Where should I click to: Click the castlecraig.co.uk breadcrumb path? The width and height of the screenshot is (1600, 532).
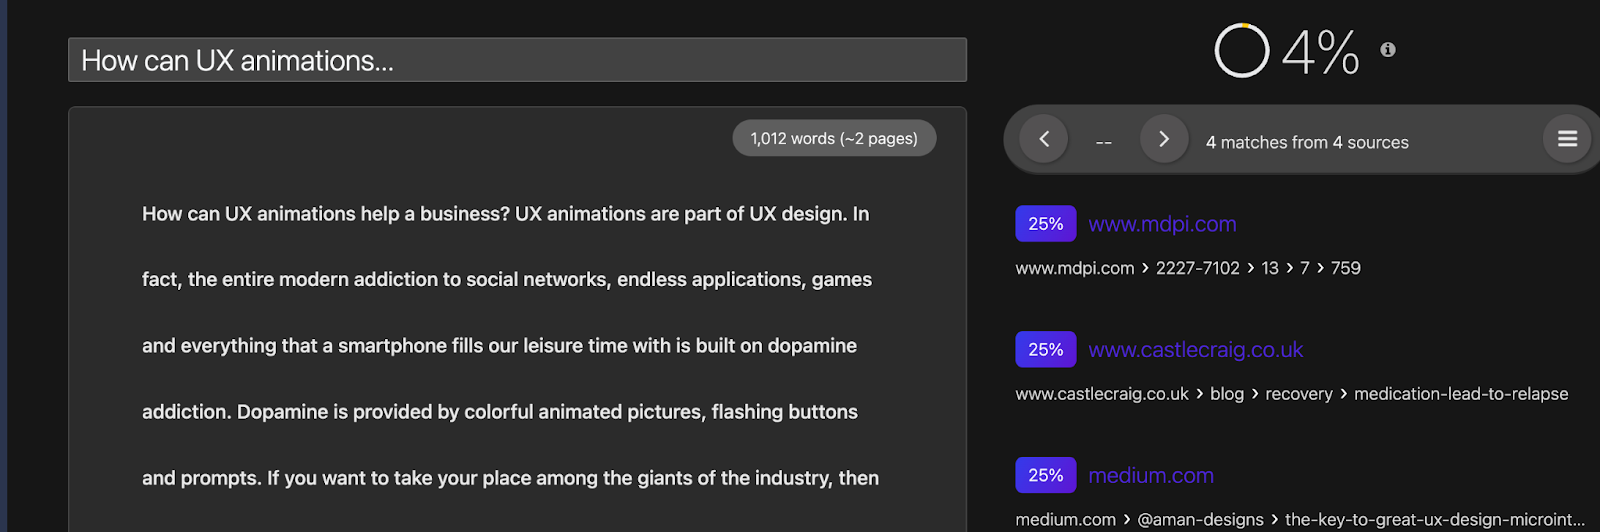(1291, 394)
